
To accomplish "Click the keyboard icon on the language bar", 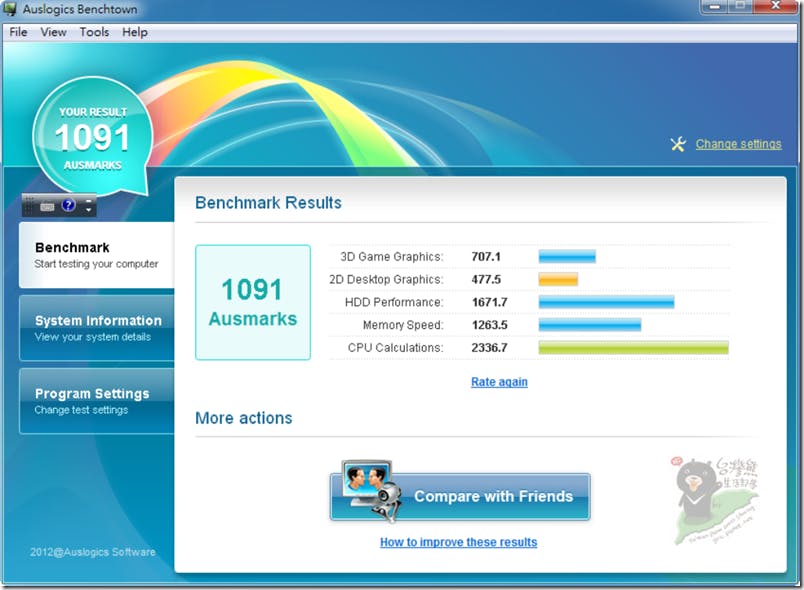I will coord(47,207).
